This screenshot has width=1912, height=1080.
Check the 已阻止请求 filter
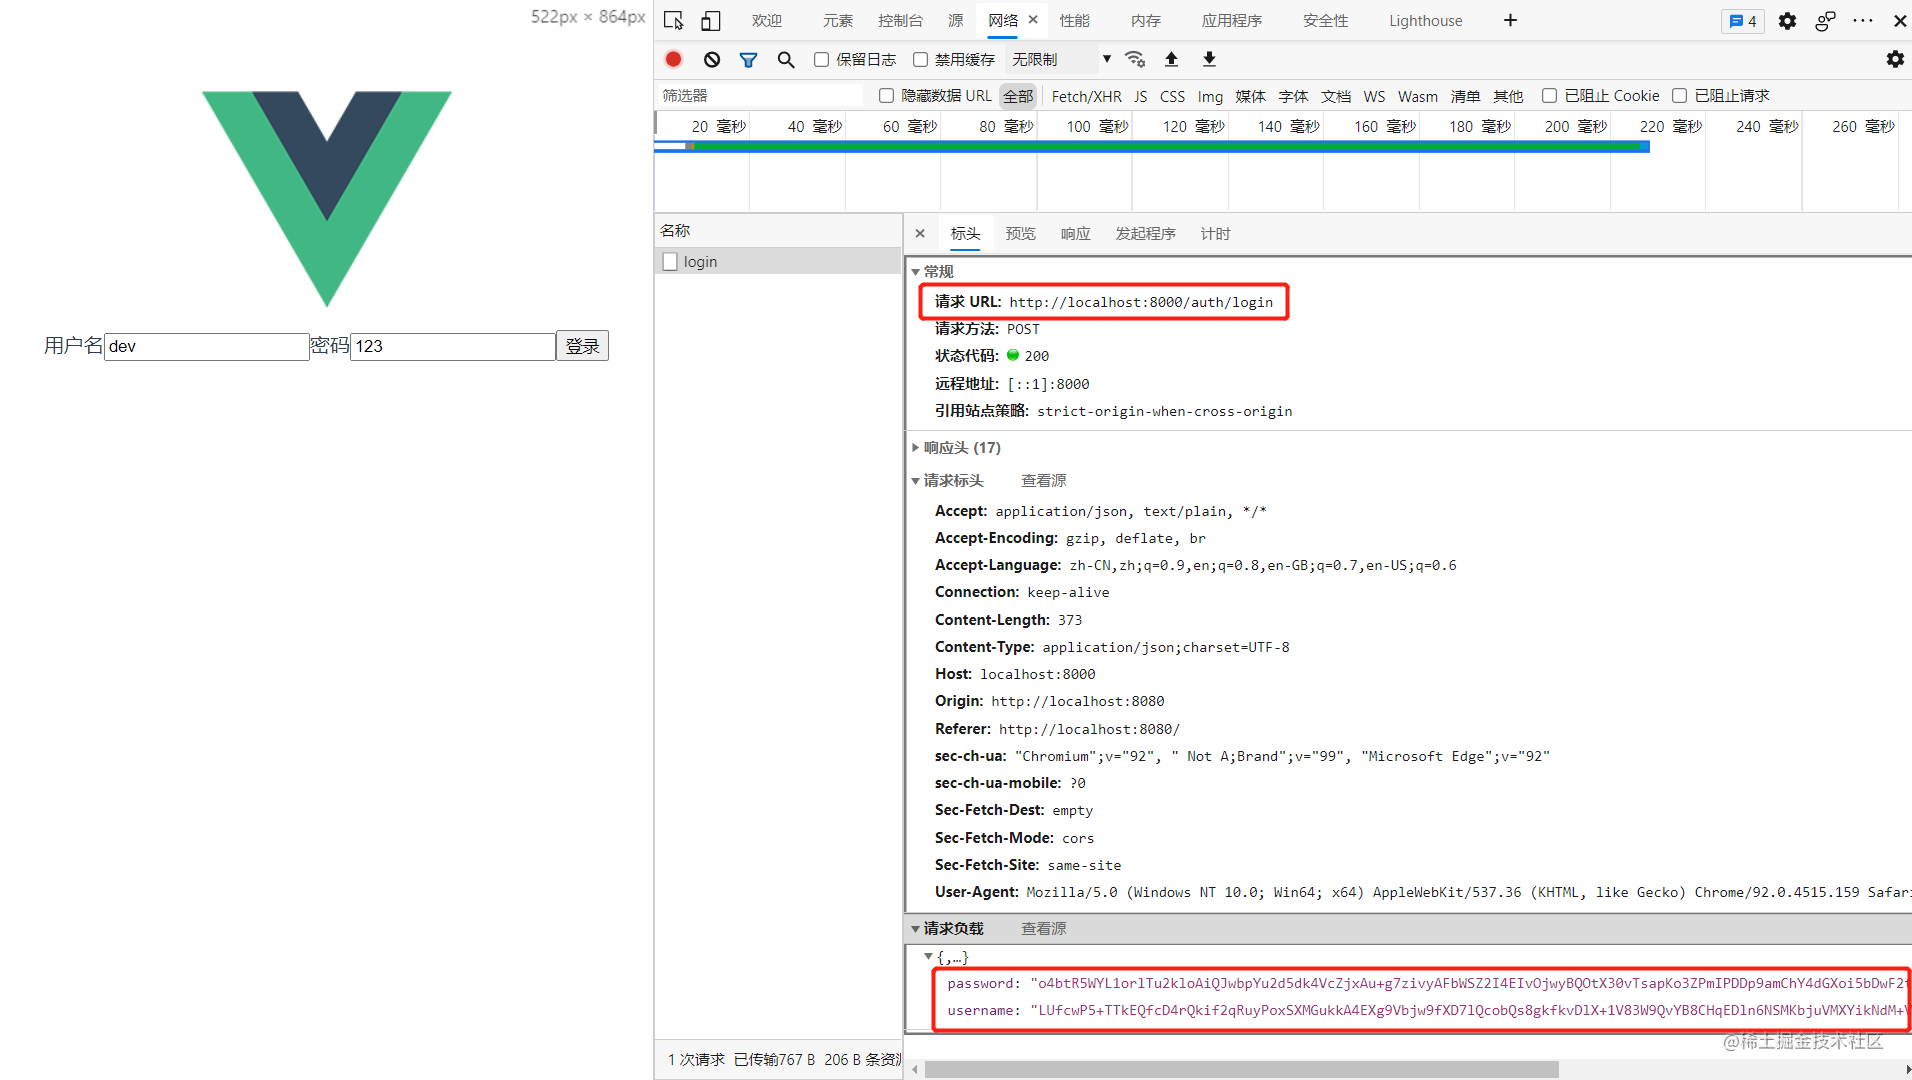[x=1680, y=96]
